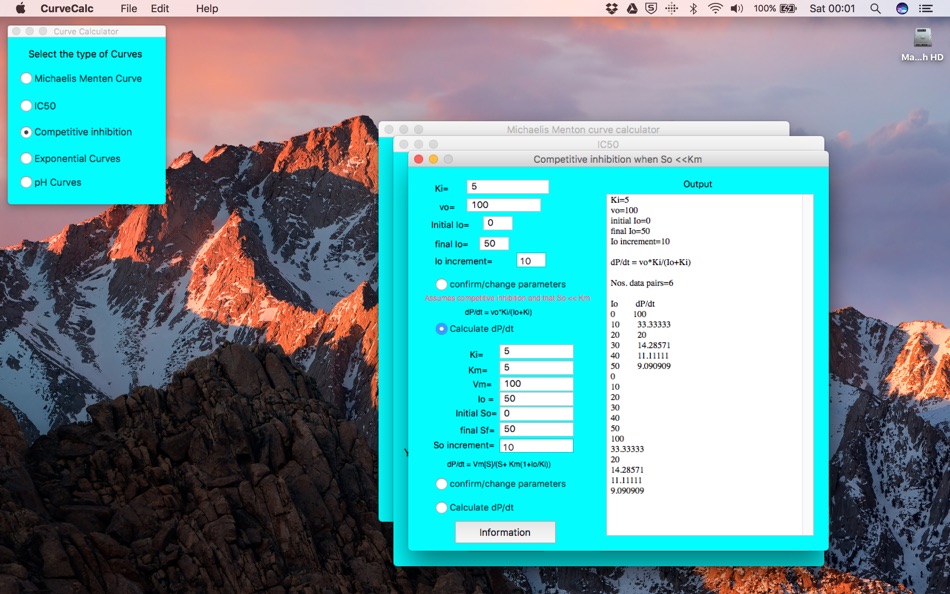The height and width of the screenshot is (594, 950).
Task: Open the Wi-Fi status menu
Action: (x=715, y=8)
